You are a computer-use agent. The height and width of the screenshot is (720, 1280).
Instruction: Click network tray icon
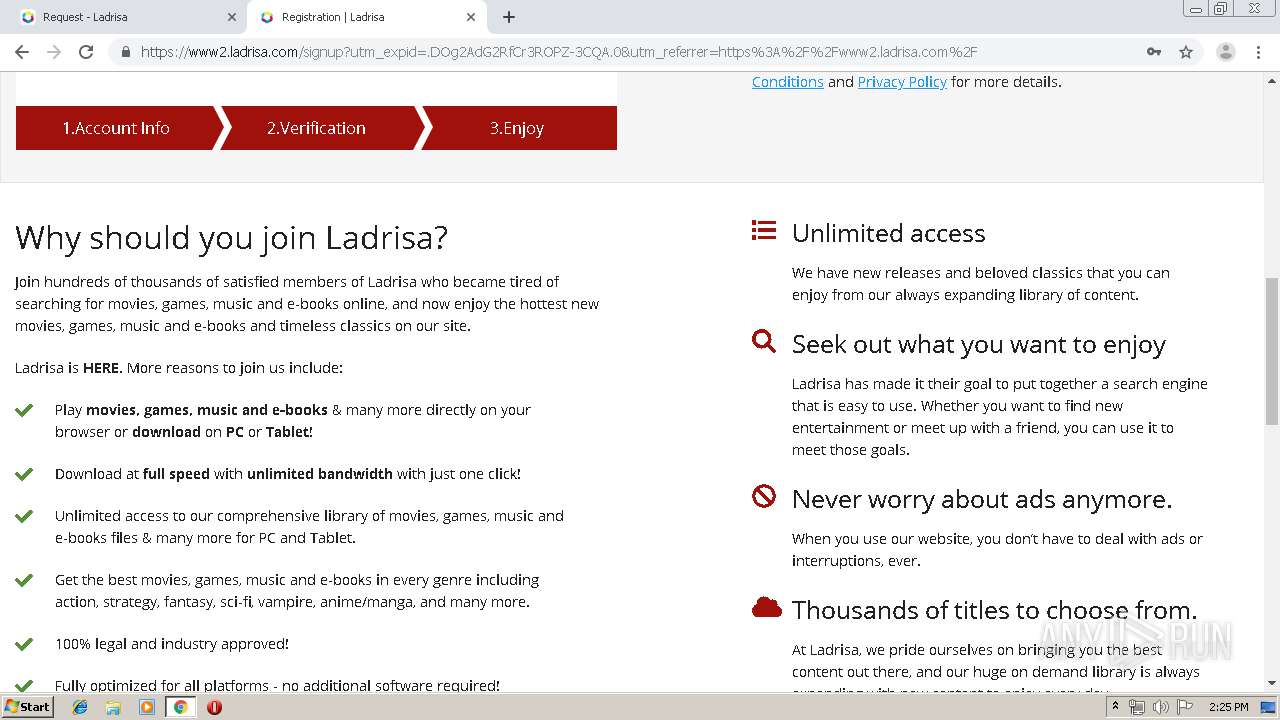1137,707
